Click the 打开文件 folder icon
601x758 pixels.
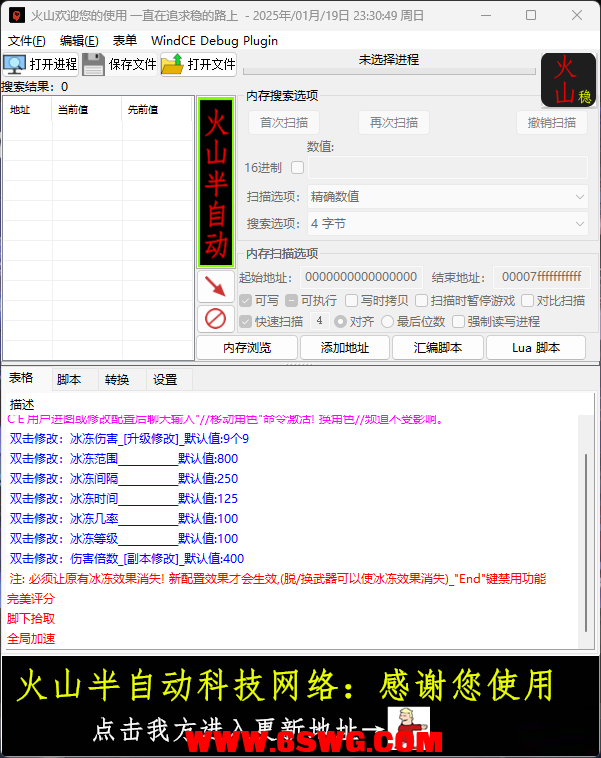tap(172, 65)
